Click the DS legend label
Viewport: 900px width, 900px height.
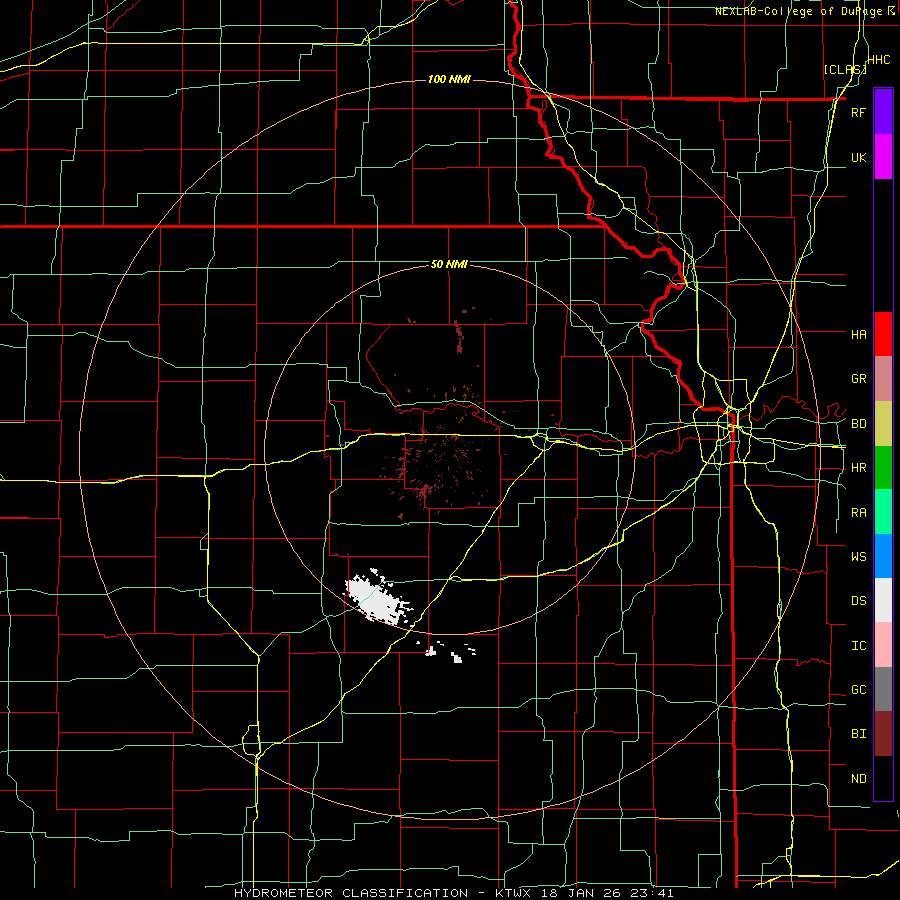click(858, 601)
